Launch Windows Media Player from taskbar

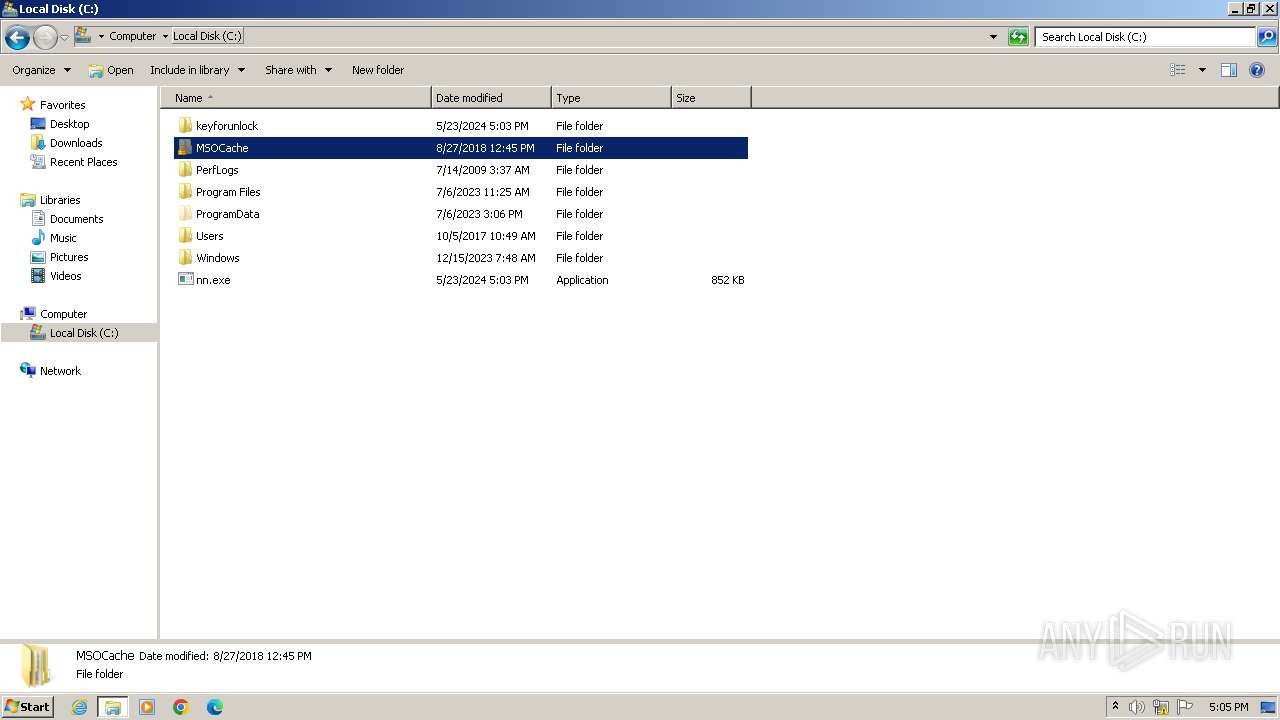[147, 707]
